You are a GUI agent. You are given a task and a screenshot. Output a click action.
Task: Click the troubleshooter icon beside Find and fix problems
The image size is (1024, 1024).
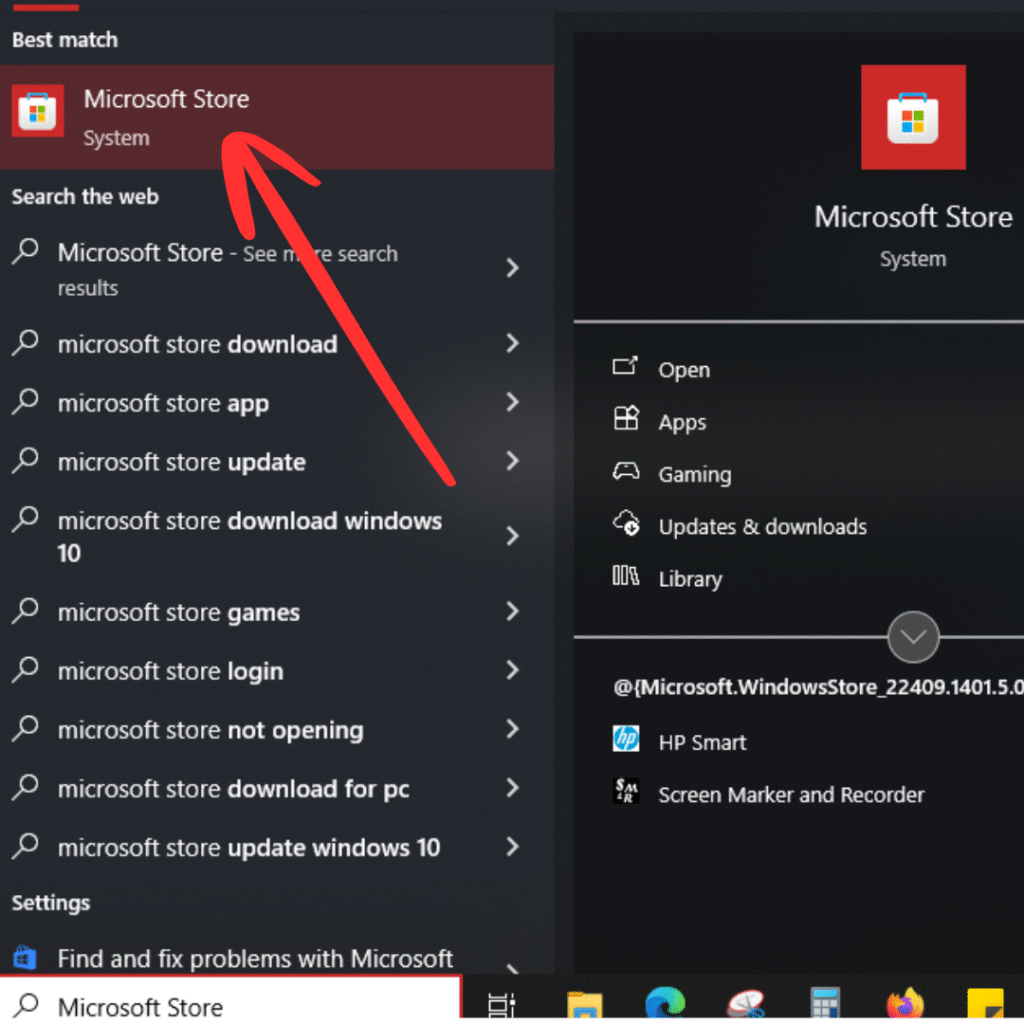(25, 959)
